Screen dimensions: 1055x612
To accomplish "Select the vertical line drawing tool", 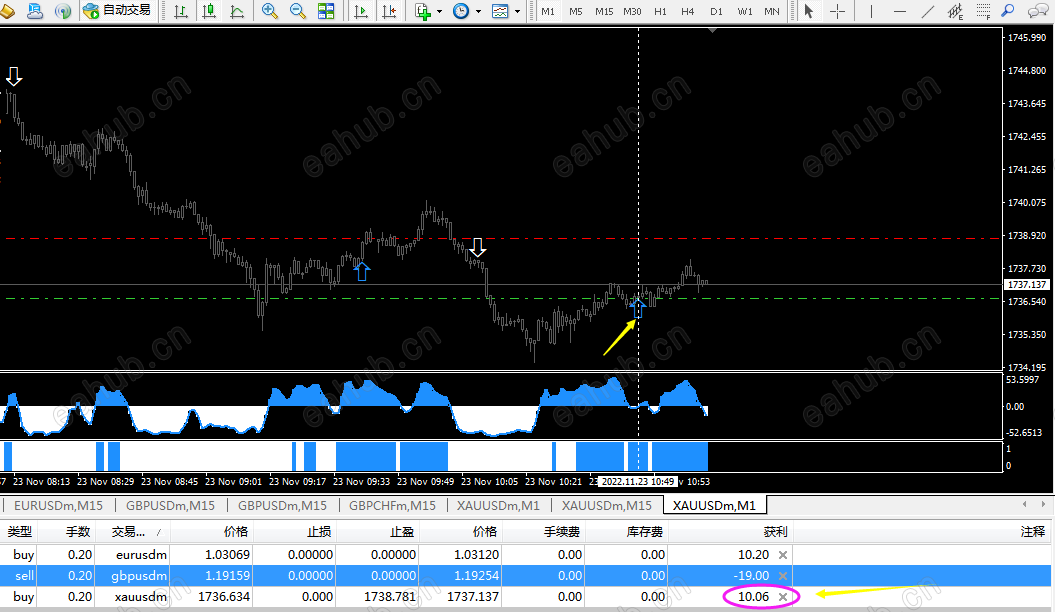I will click(871, 11).
